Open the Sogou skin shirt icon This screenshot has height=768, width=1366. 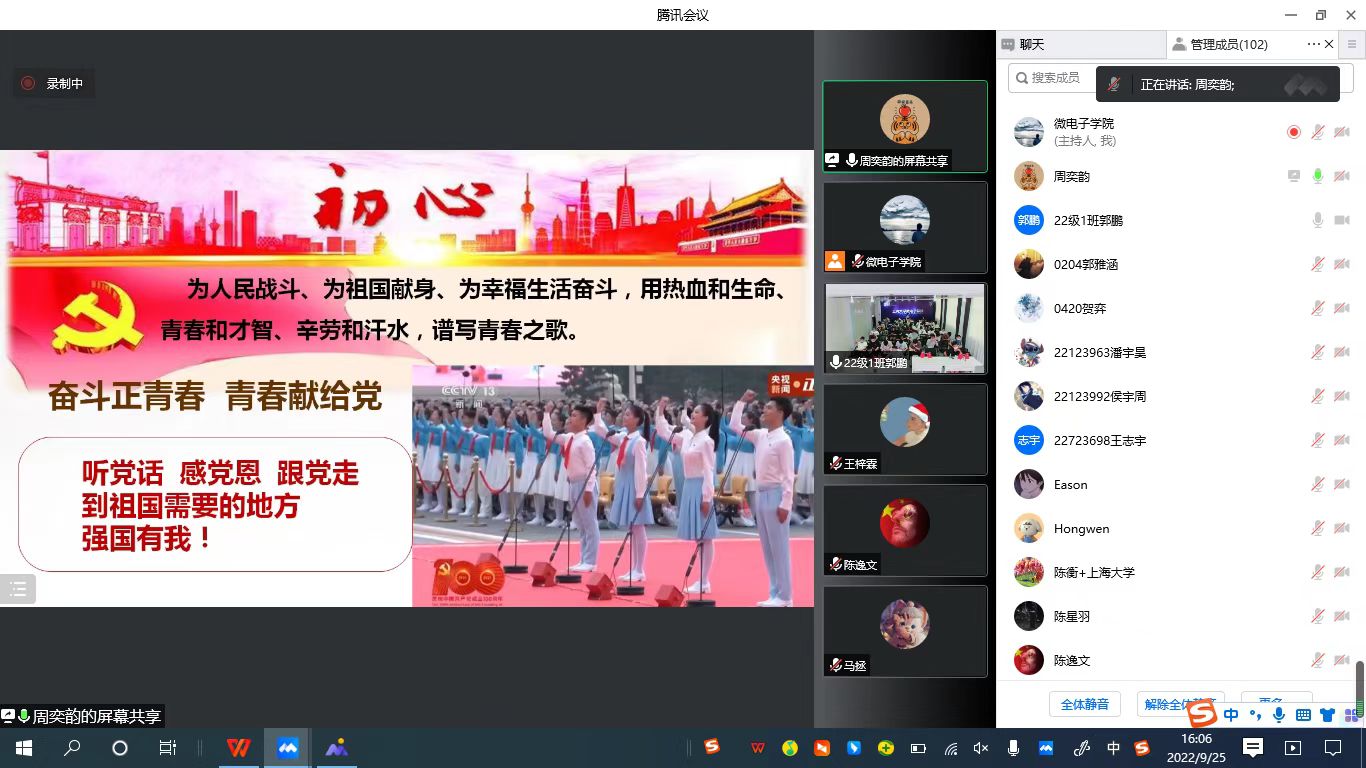[x=1327, y=715]
